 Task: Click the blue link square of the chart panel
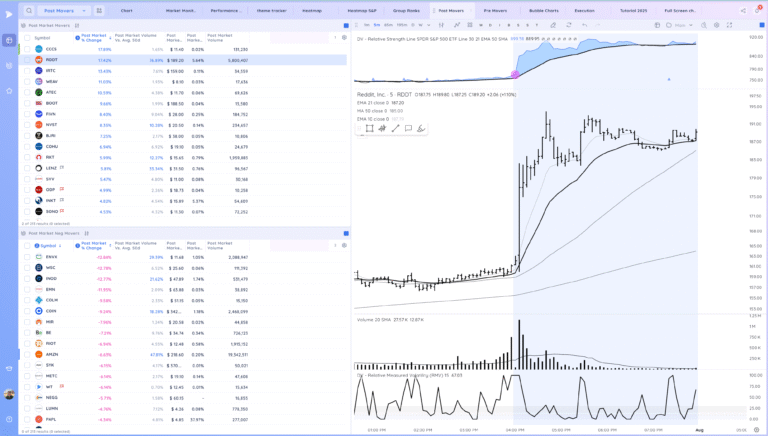coord(762,25)
